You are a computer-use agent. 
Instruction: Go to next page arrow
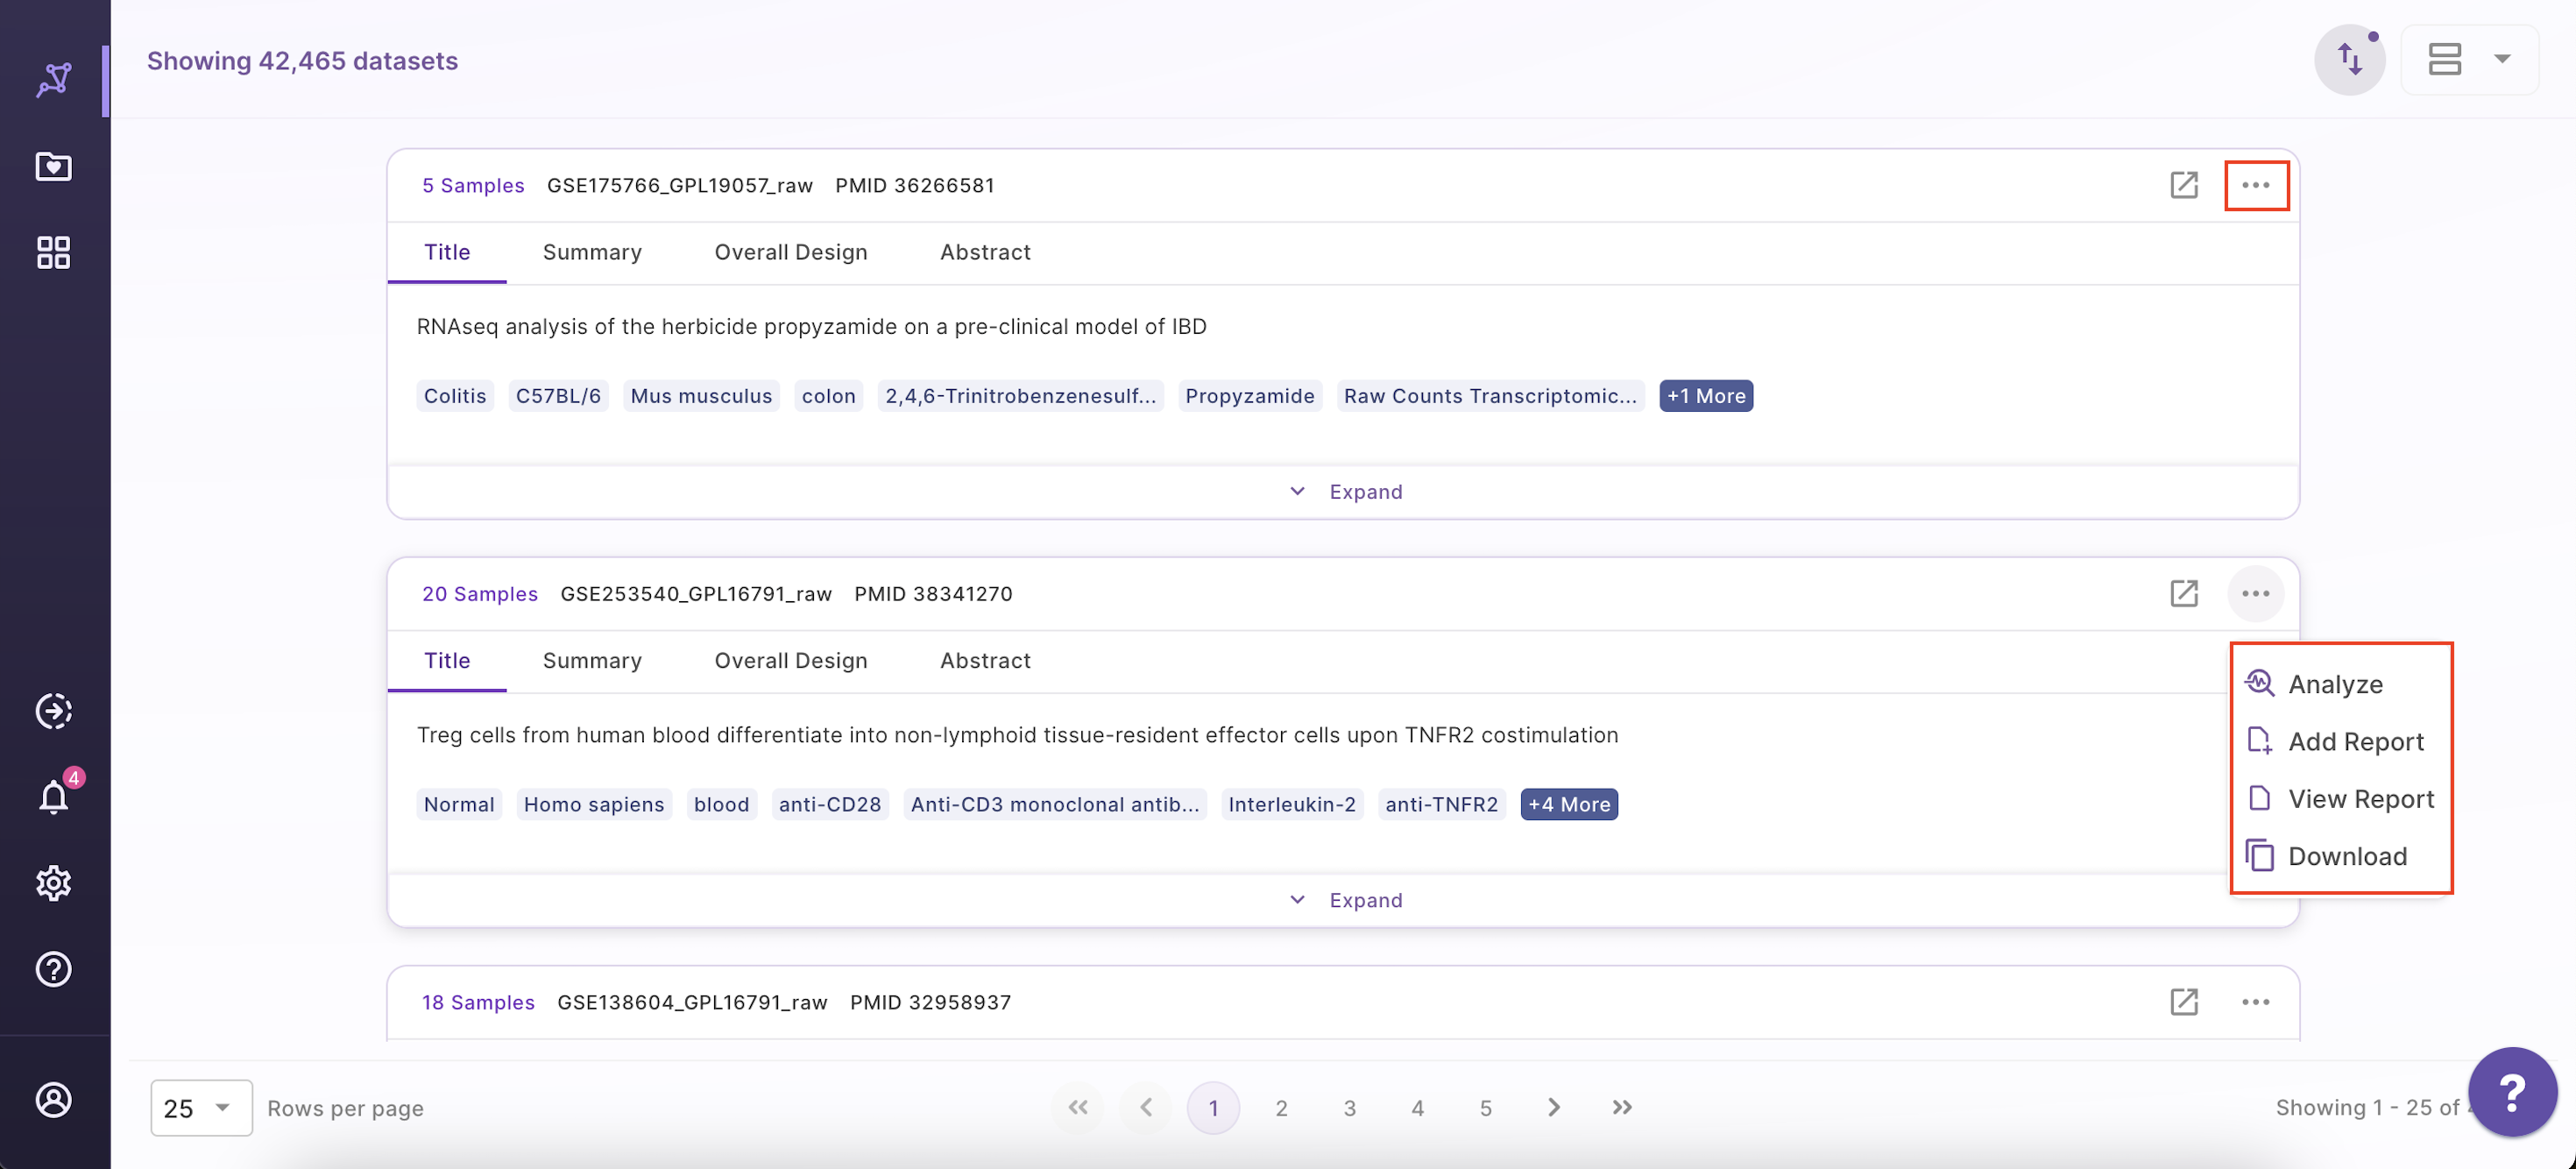point(1553,1107)
